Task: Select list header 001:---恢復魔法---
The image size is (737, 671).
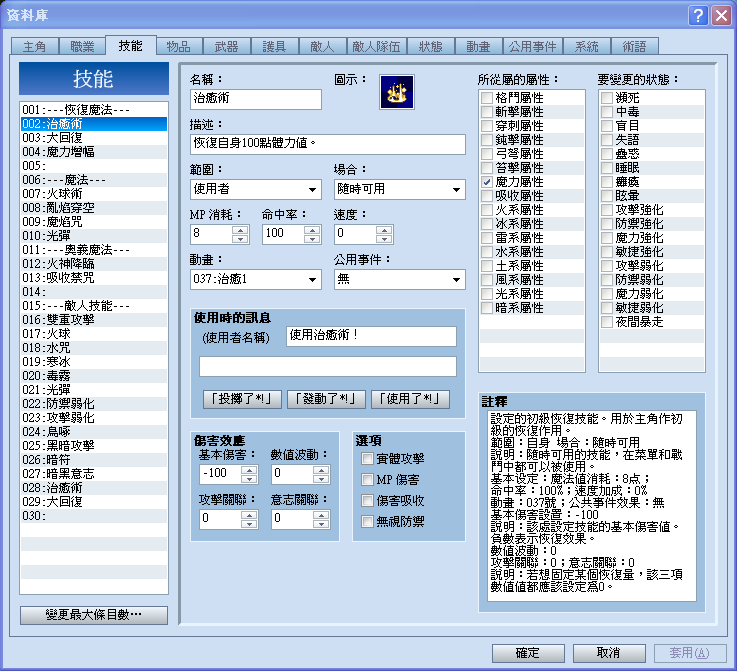Action: pos(94,109)
